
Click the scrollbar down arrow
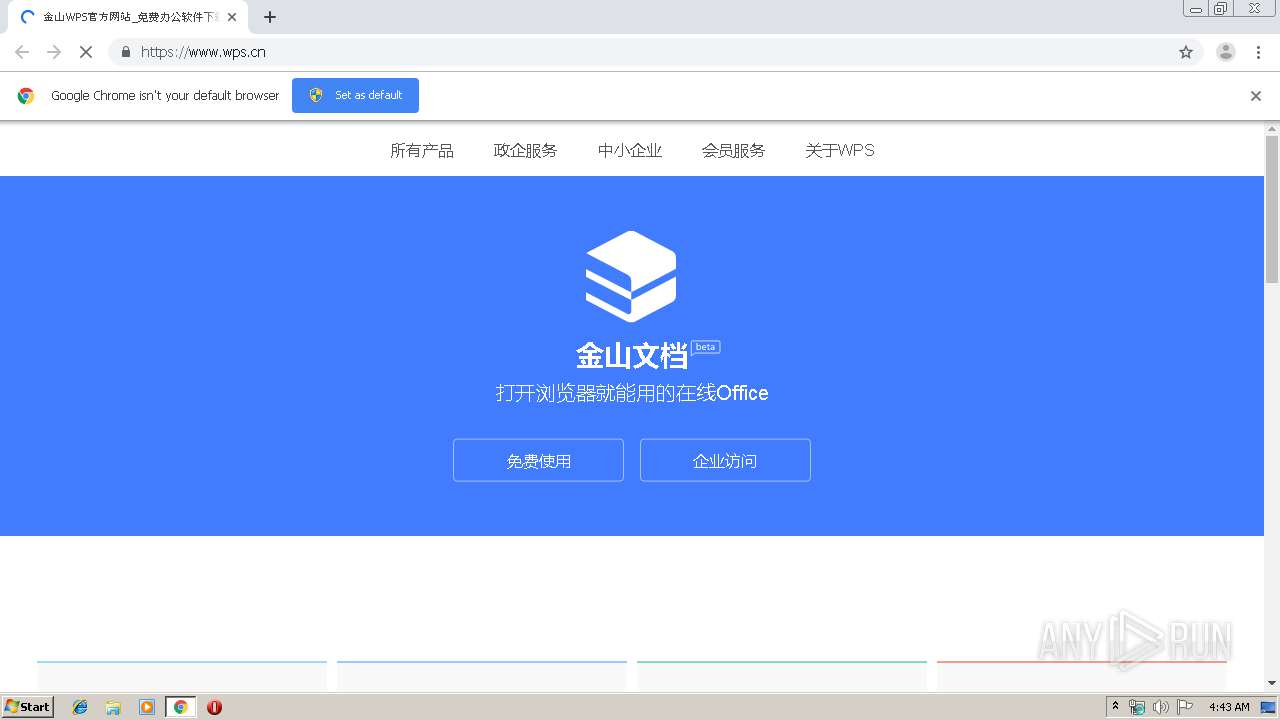tap(1272, 684)
